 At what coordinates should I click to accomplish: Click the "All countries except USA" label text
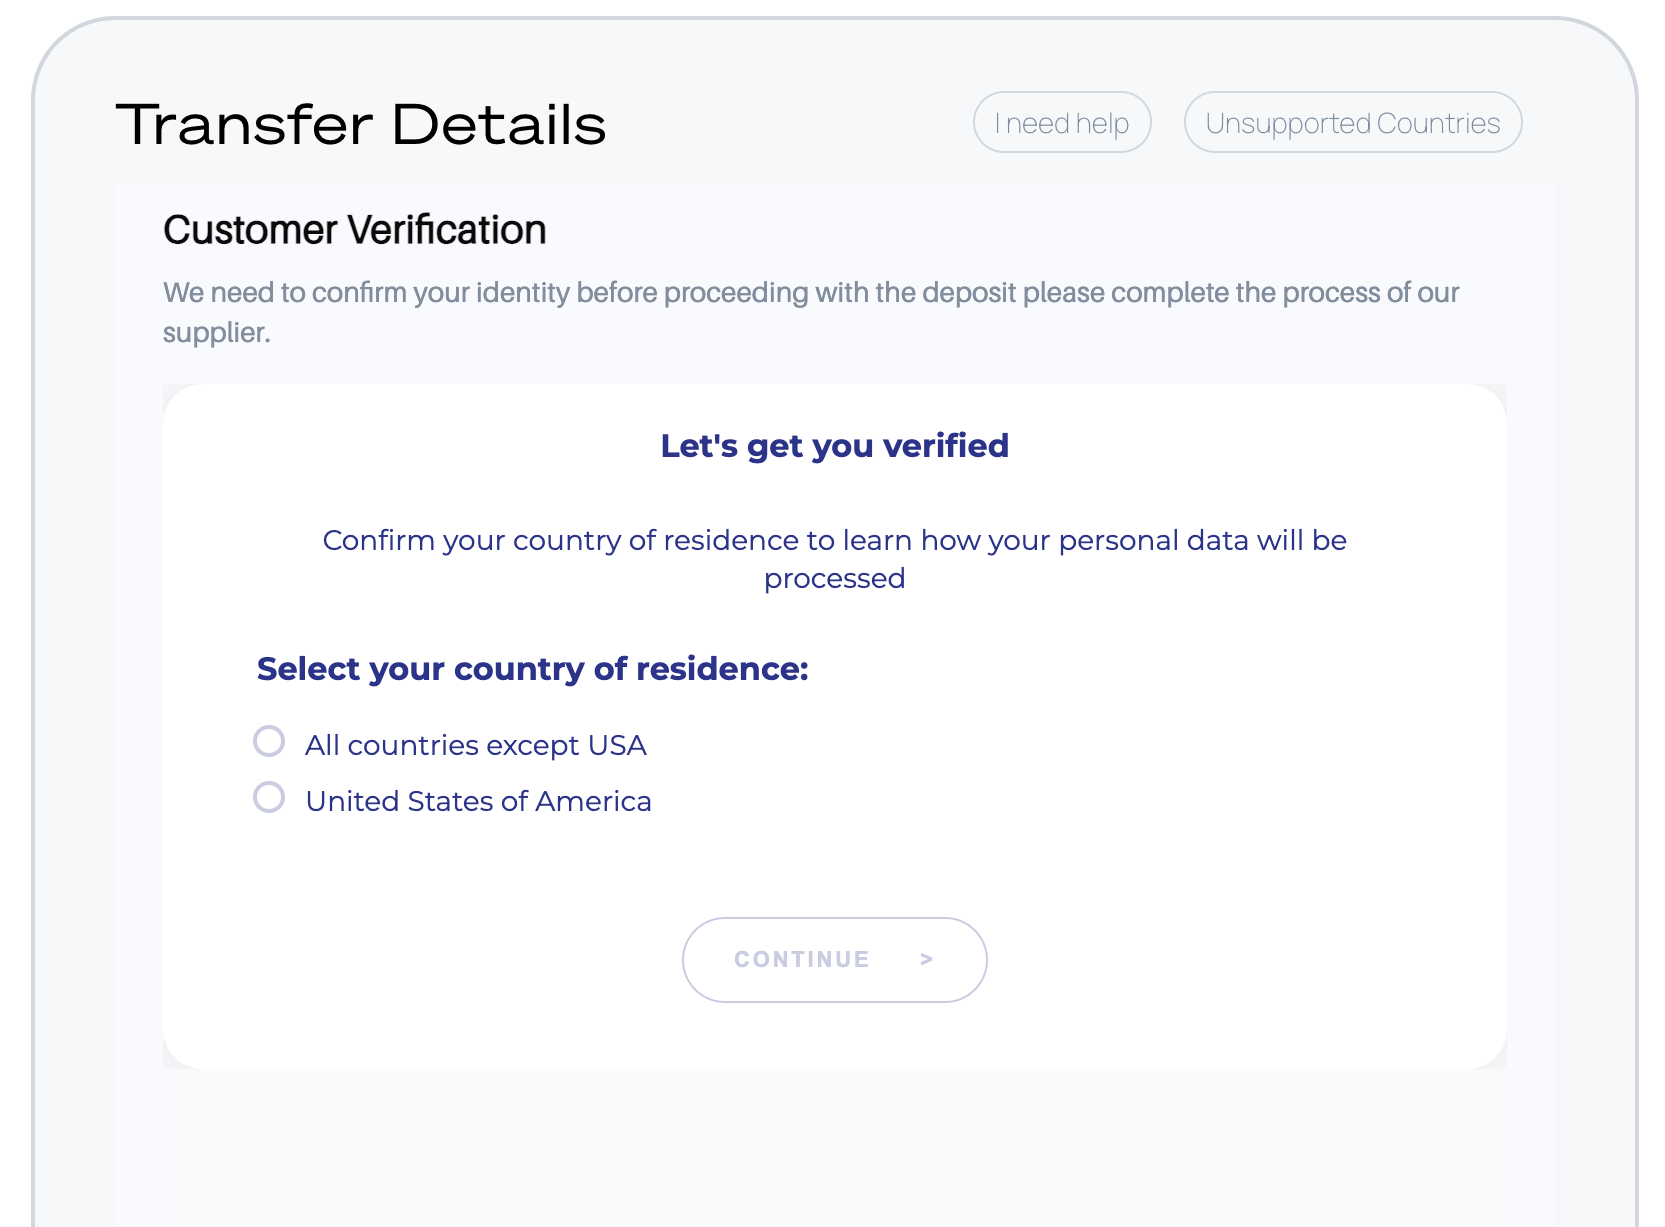pos(476,746)
